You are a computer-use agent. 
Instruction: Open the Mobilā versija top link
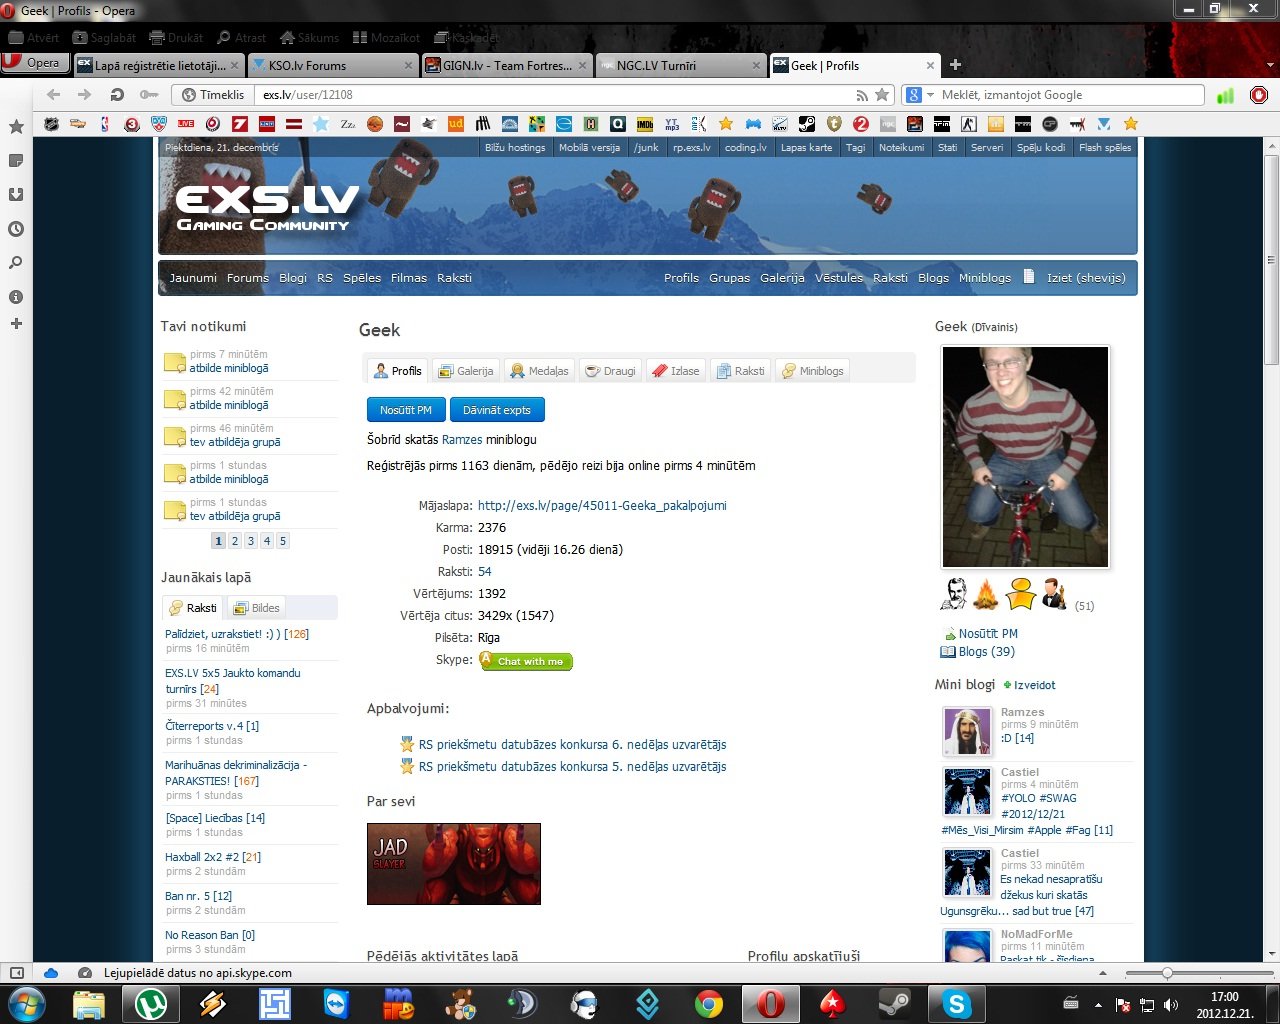(589, 148)
